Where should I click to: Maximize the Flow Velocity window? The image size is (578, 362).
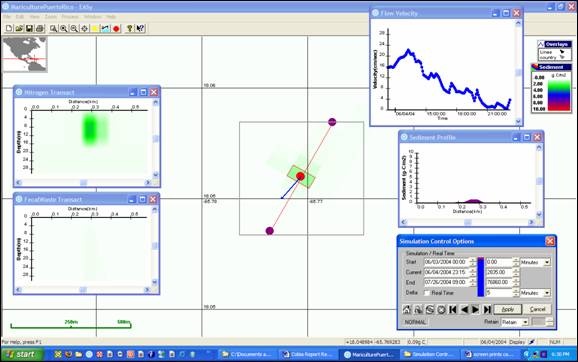click(x=506, y=13)
